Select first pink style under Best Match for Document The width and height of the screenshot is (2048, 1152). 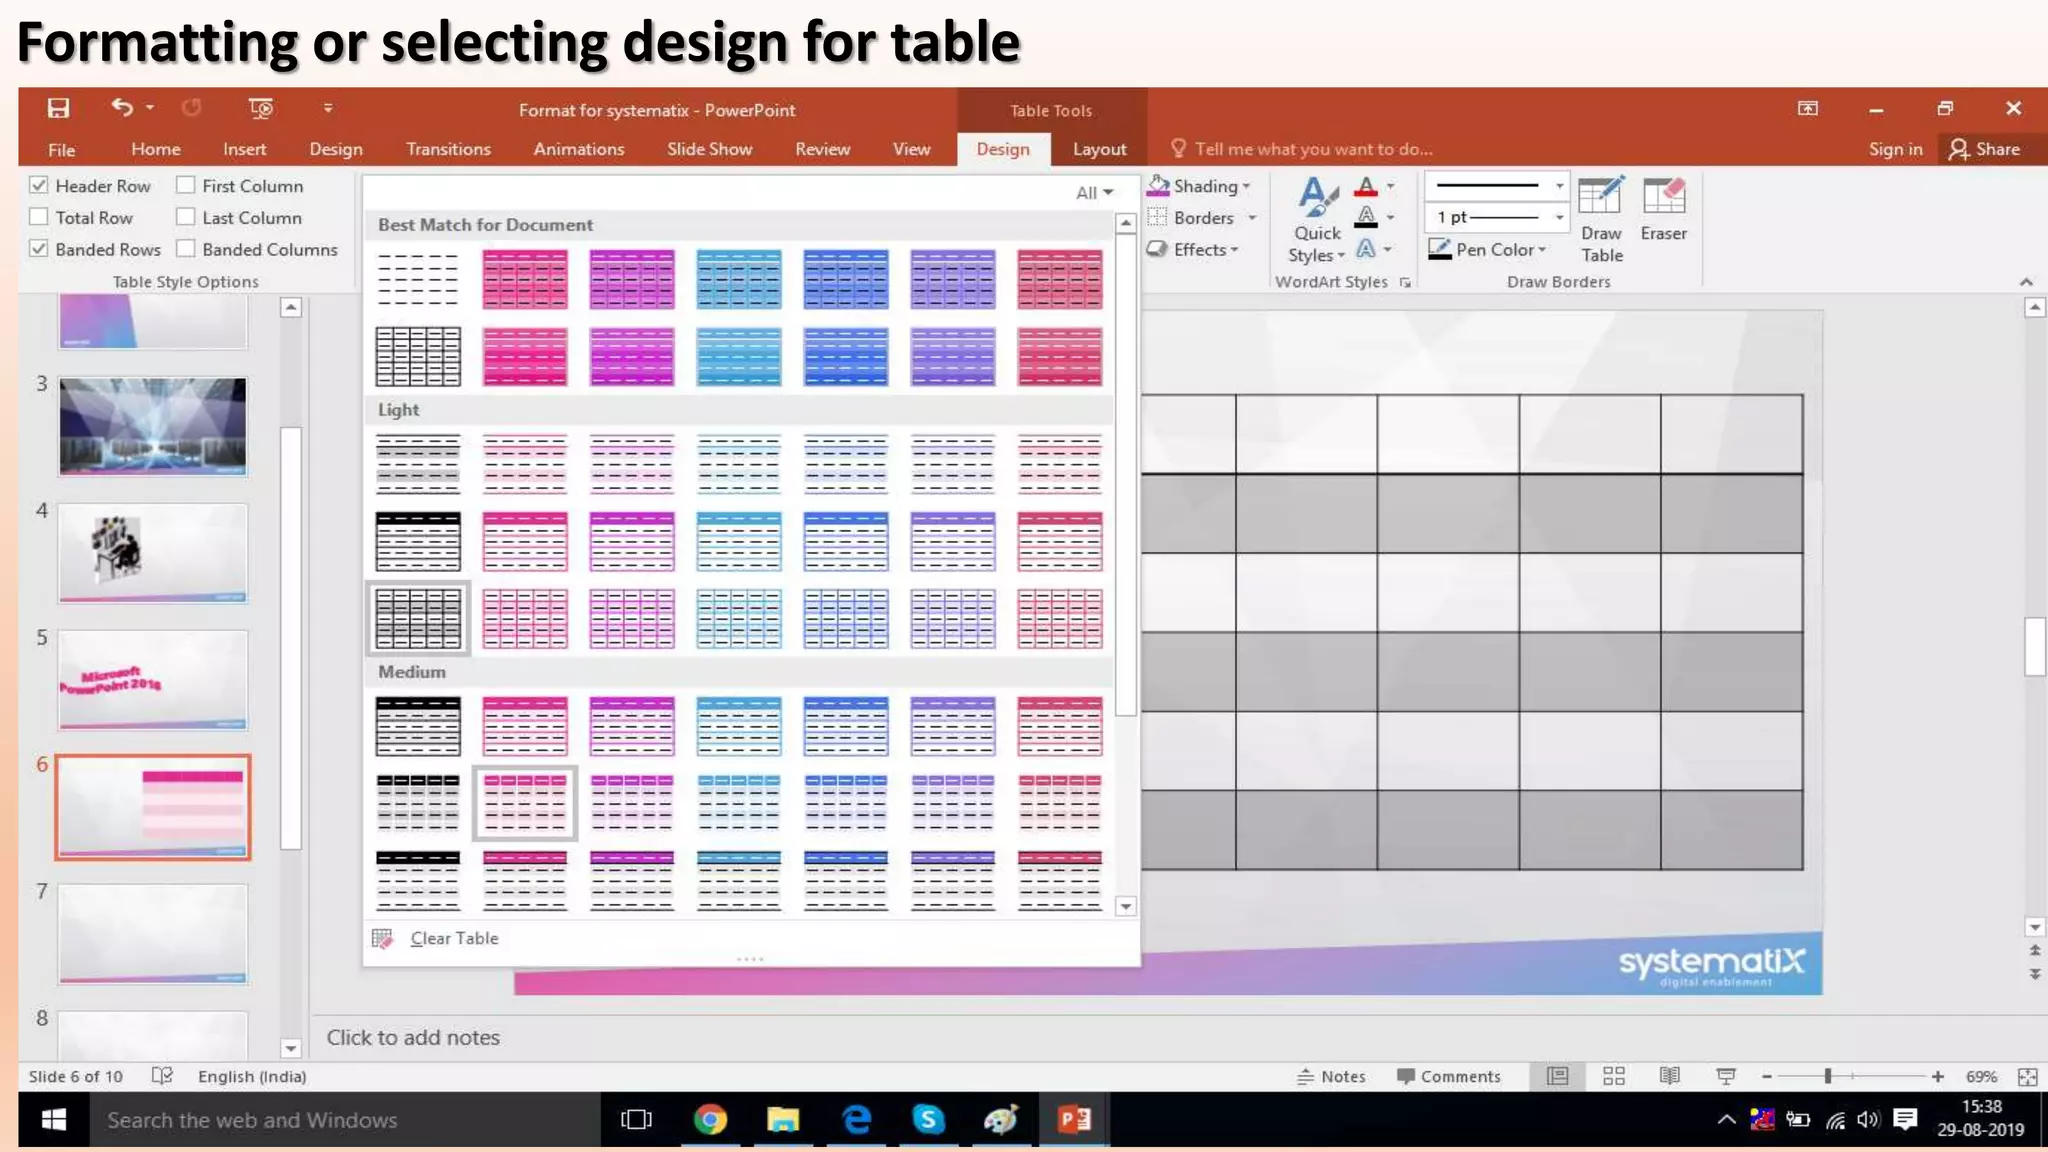(524, 279)
